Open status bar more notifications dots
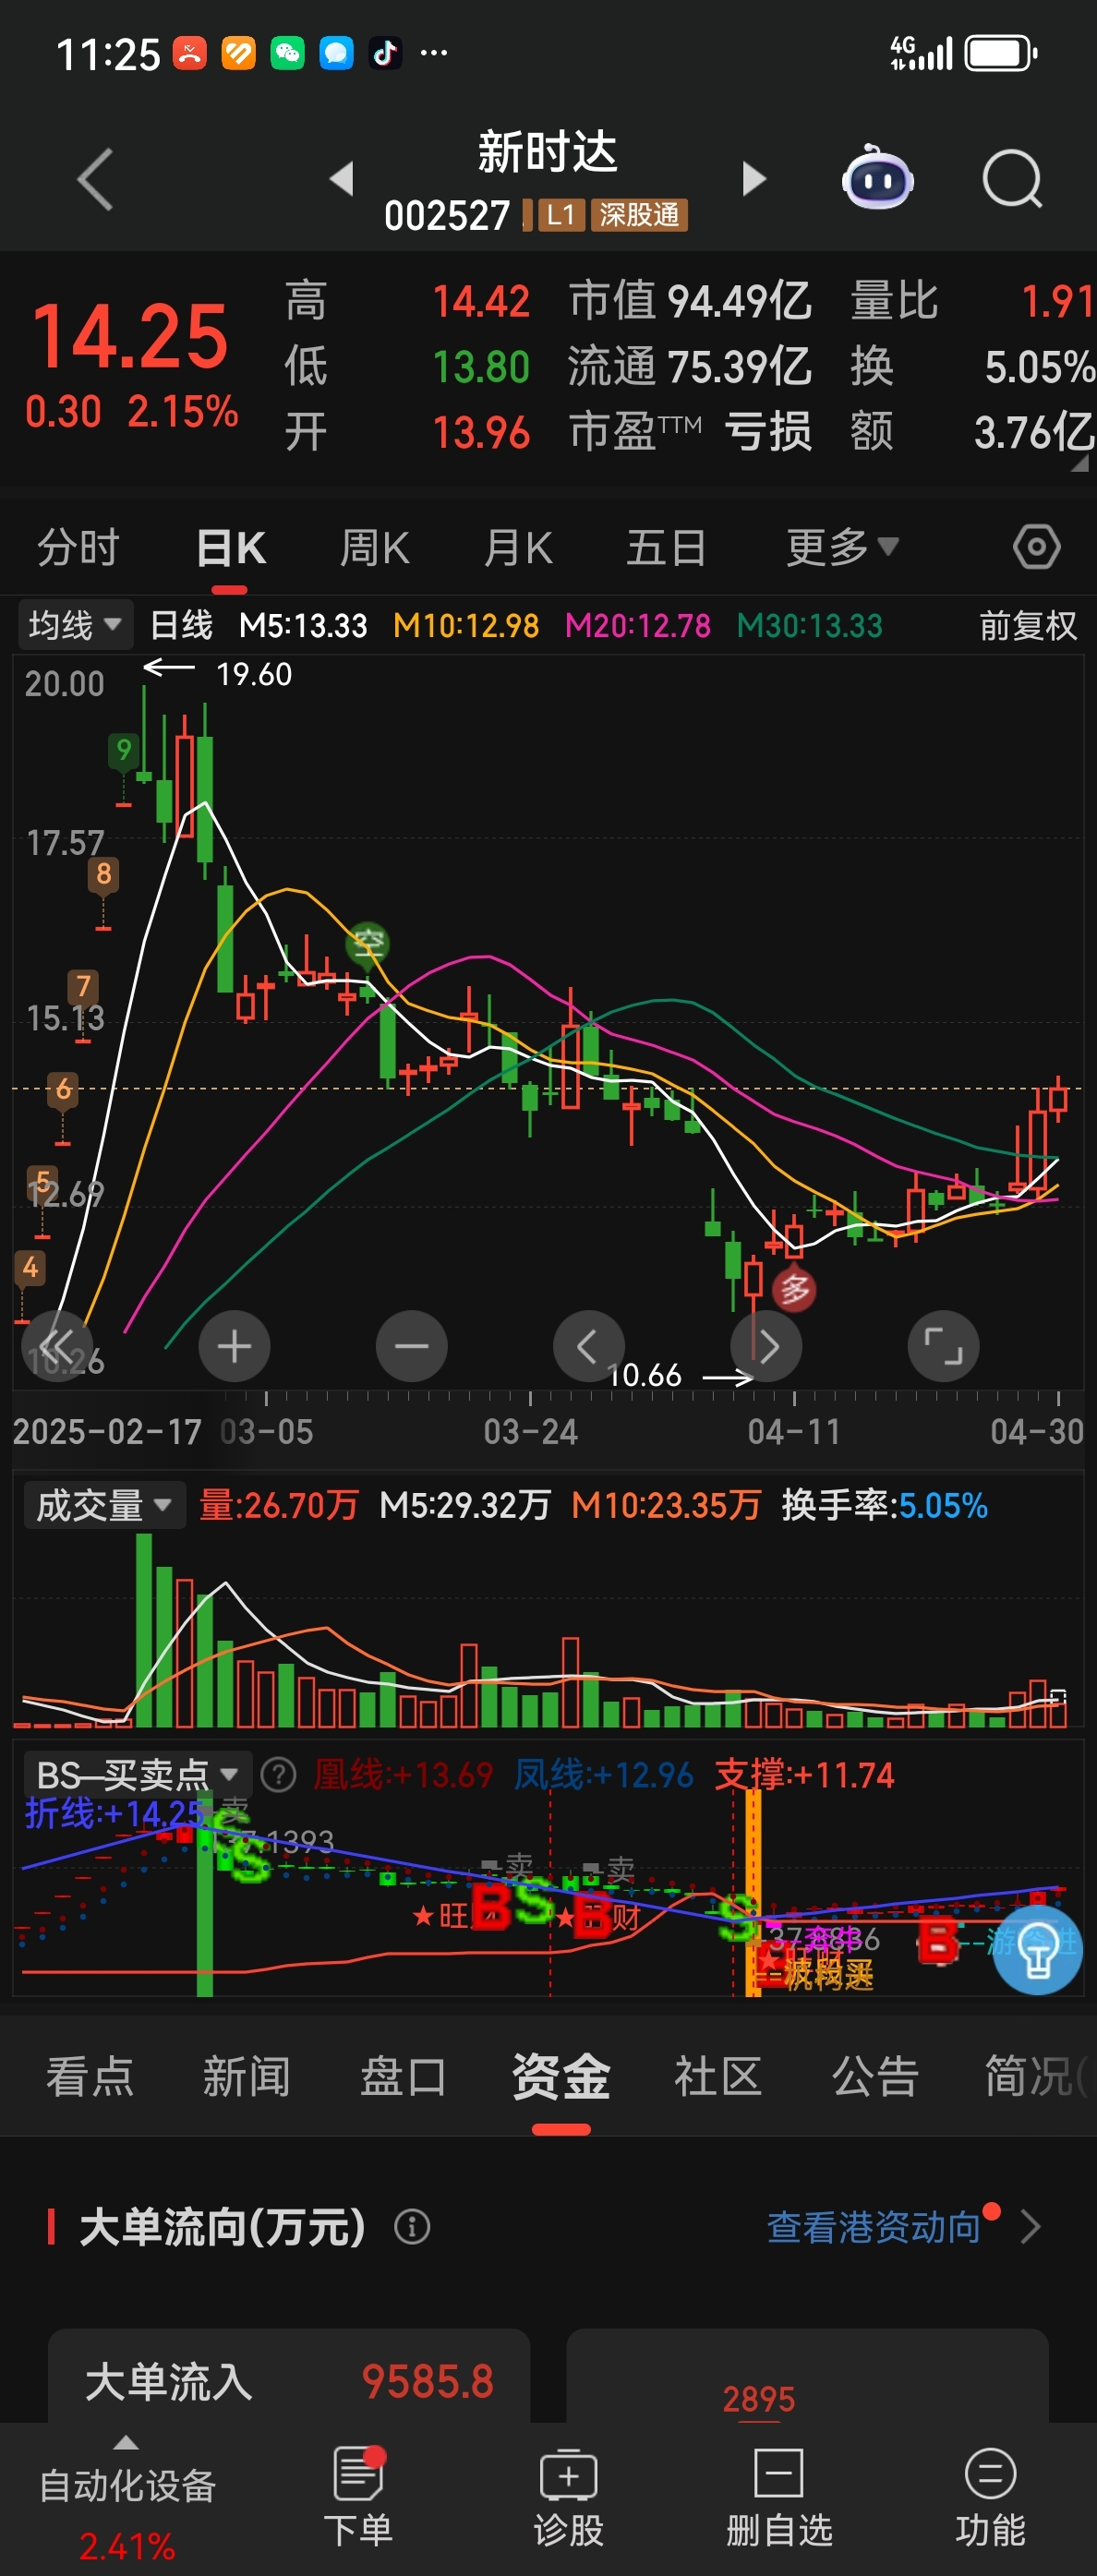This screenshot has height=2576, width=1097. tap(433, 53)
